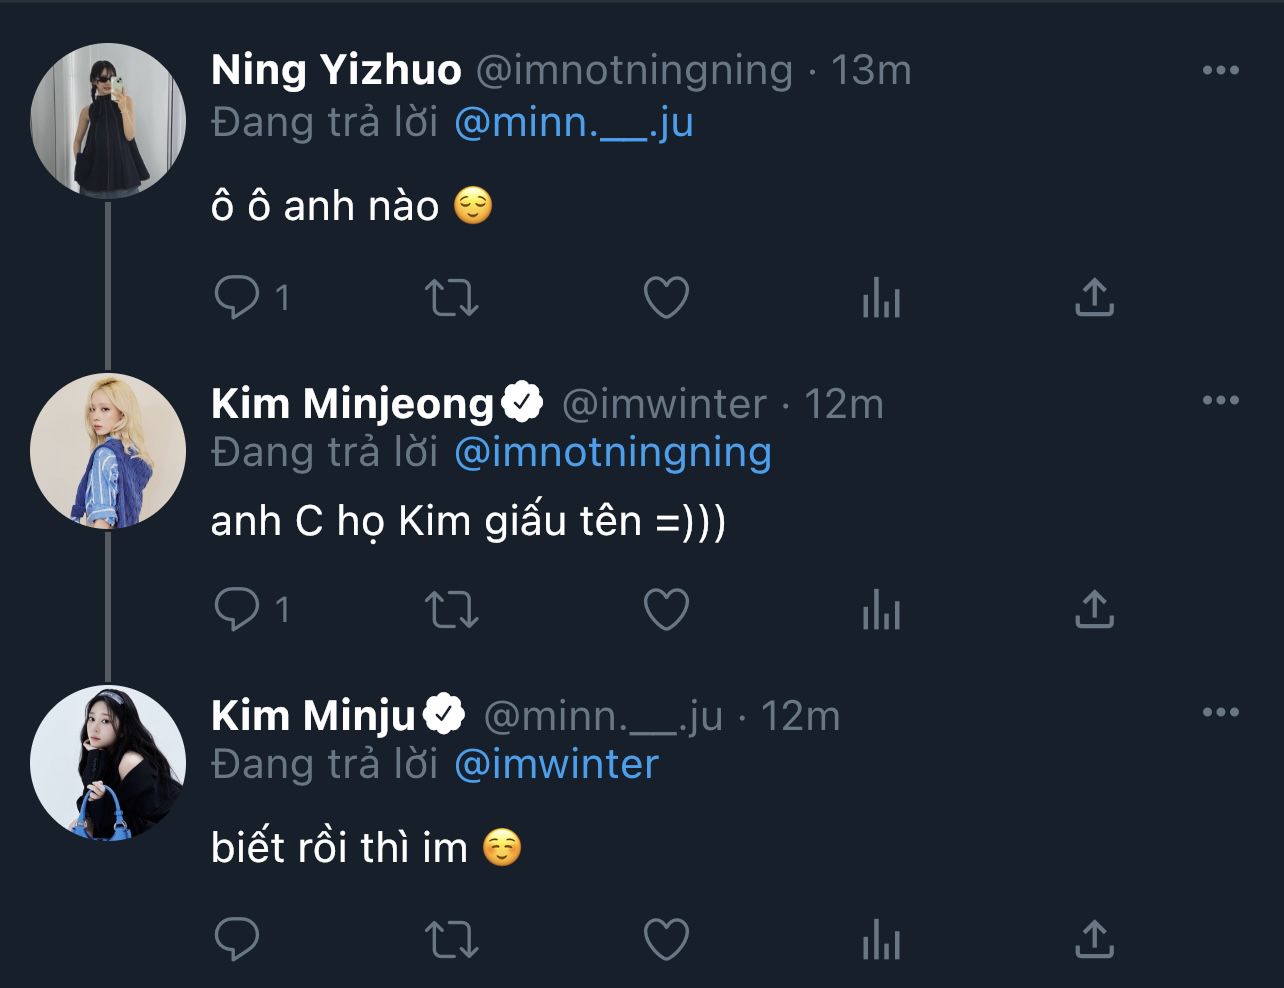Like Kim Minju's tweet
The width and height of the screenshot is (1284, 988).
[666, 939]
